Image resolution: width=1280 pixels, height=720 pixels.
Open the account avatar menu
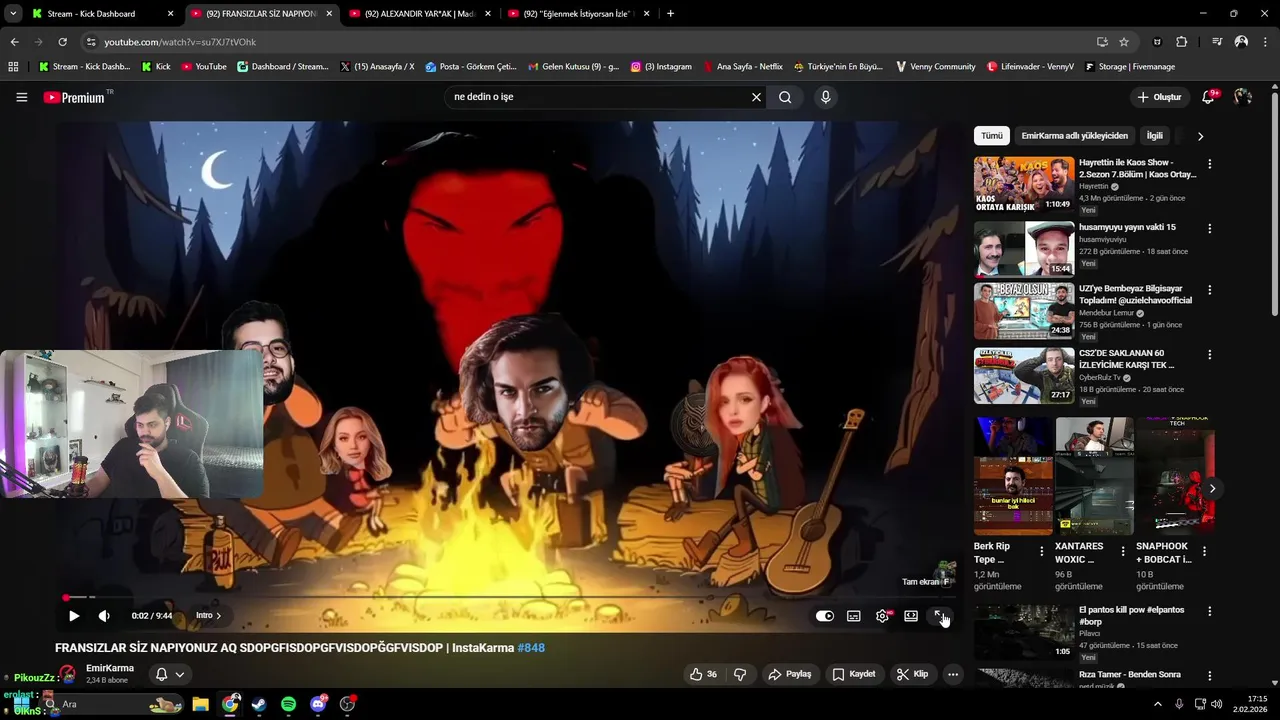click(1243, 97)
